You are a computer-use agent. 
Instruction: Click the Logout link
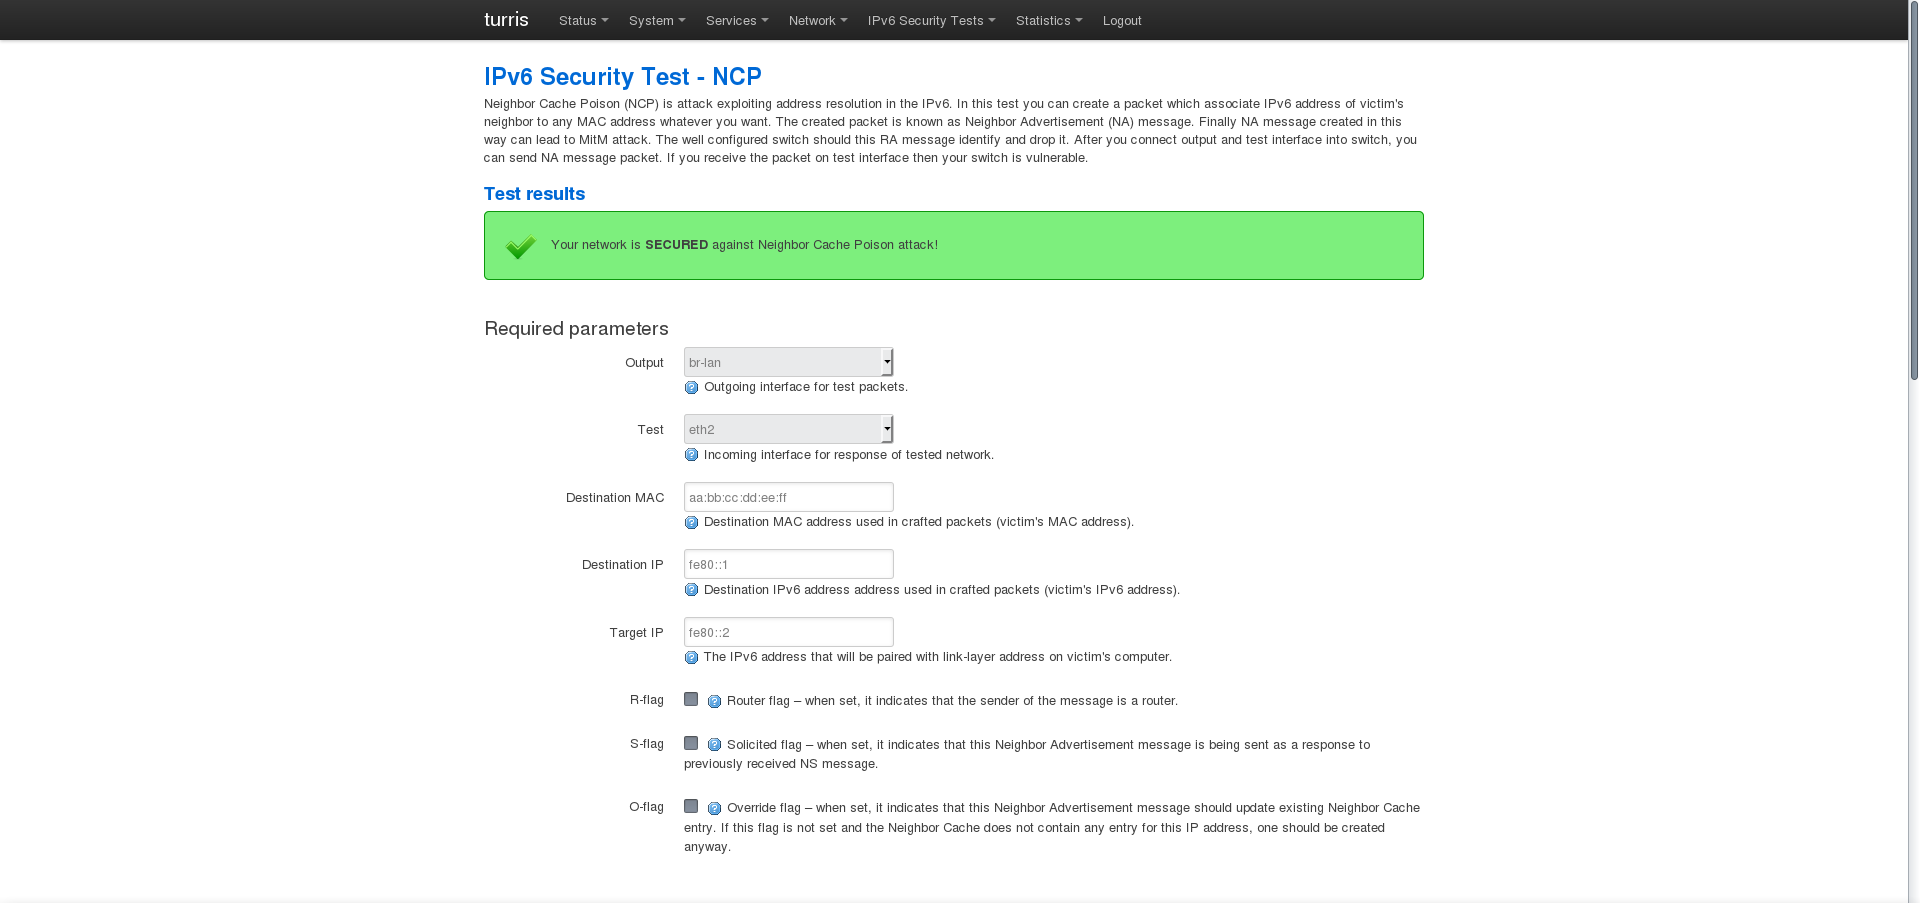(1122, 20)
